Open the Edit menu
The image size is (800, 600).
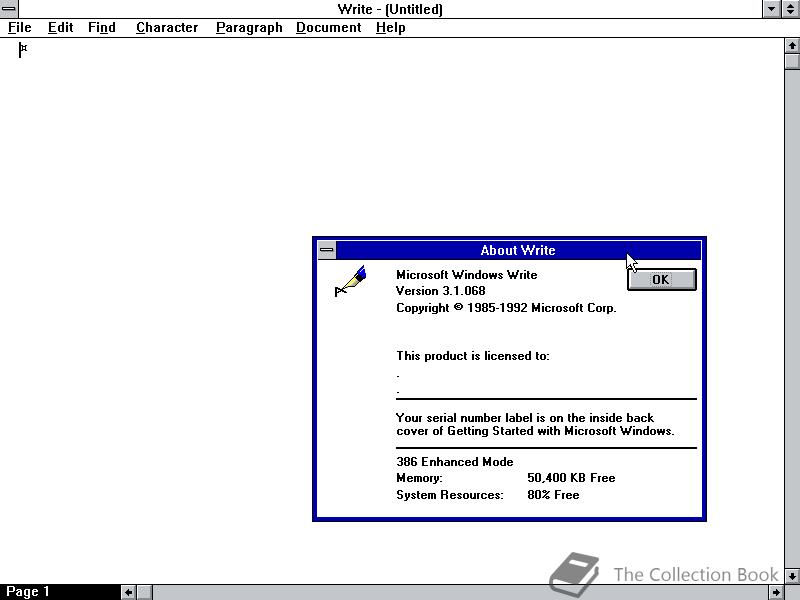point(60,28)
